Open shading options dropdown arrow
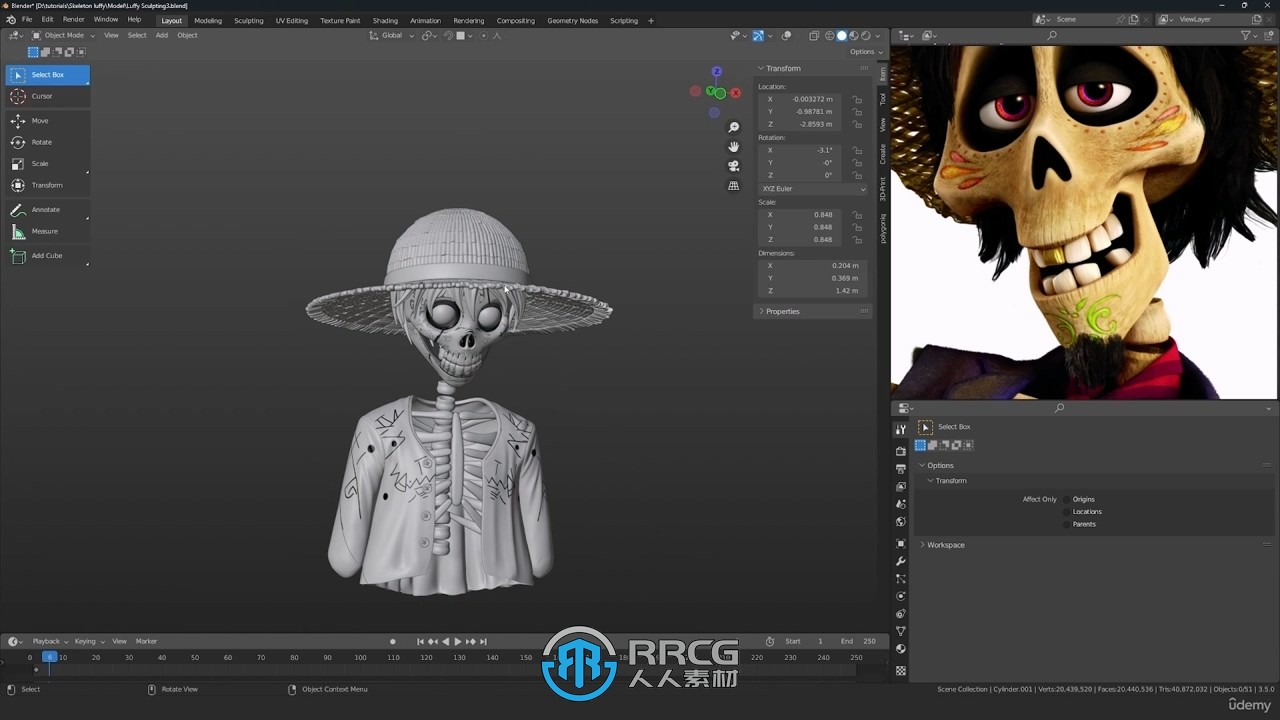 coord(878,36)
